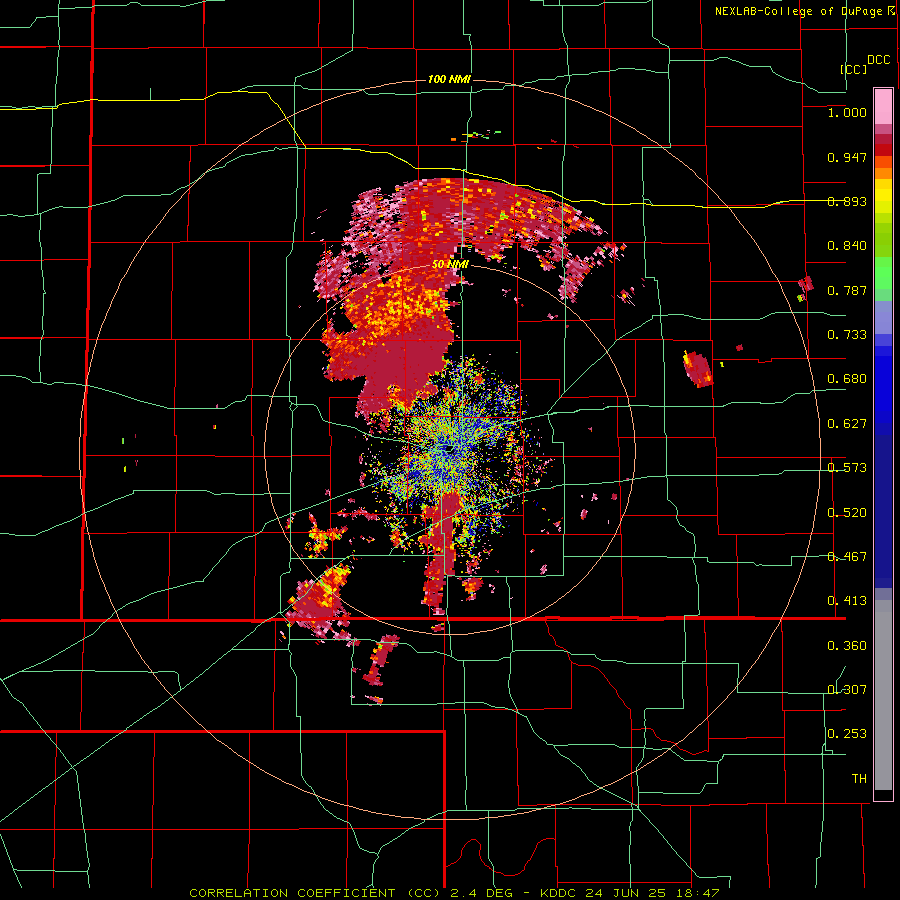
Task: Click the [CC] units label
Action: coord(854,69)
